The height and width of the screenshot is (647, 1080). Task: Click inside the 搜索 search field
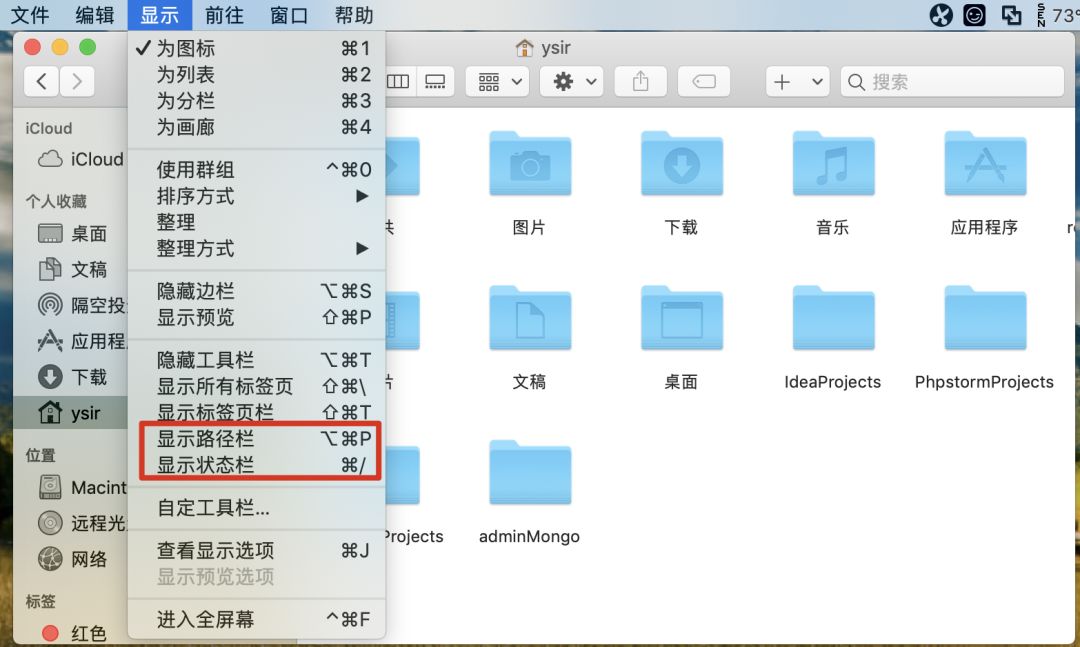coord(950,81)
